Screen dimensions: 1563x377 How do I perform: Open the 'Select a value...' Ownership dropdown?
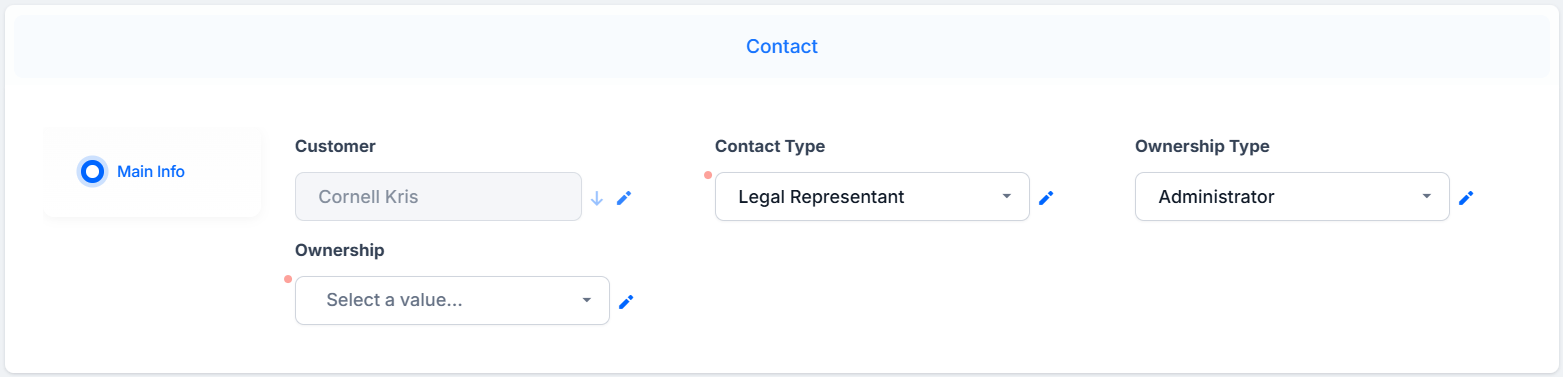coord(452,300)
